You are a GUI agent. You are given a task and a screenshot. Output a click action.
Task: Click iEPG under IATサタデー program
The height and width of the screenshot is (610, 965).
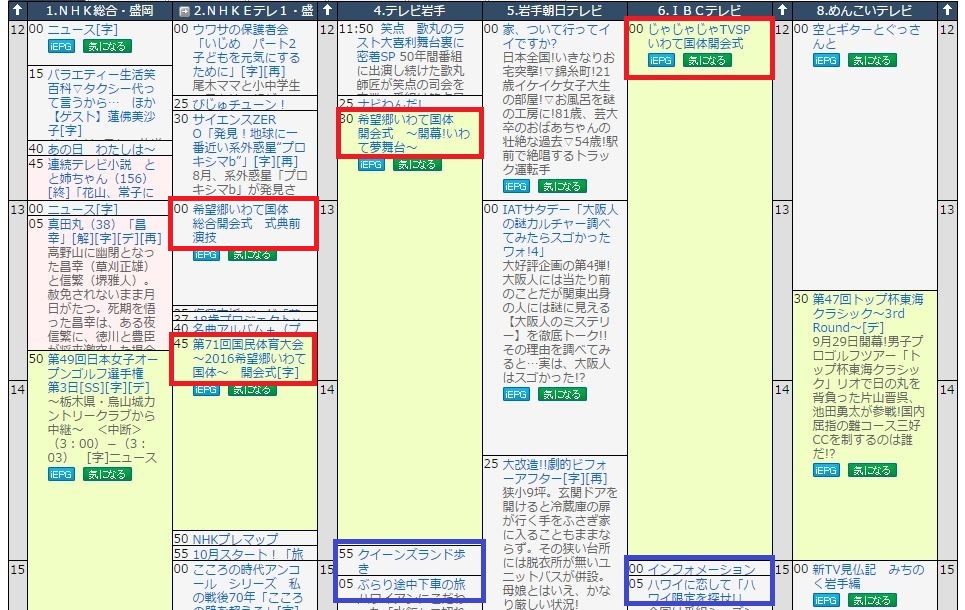(515, 394)
